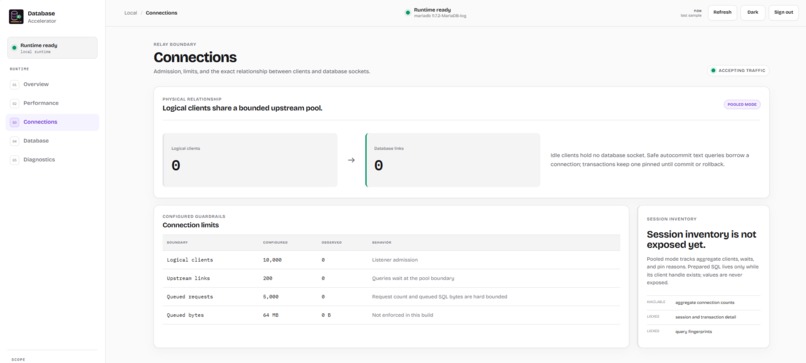Open the Performance page

[52, 103]
